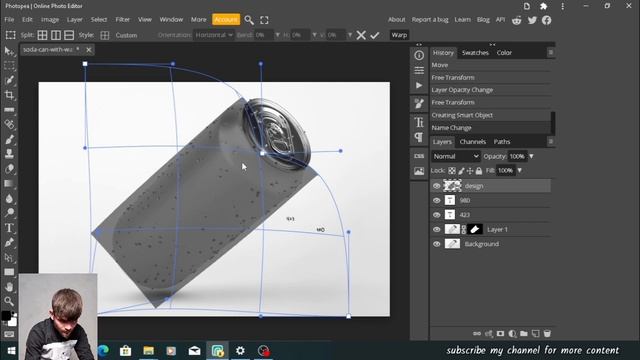Cancel the warp transform with X
Image resolution: width=640 pixels, height=360 pixels.
pos(361,35)
